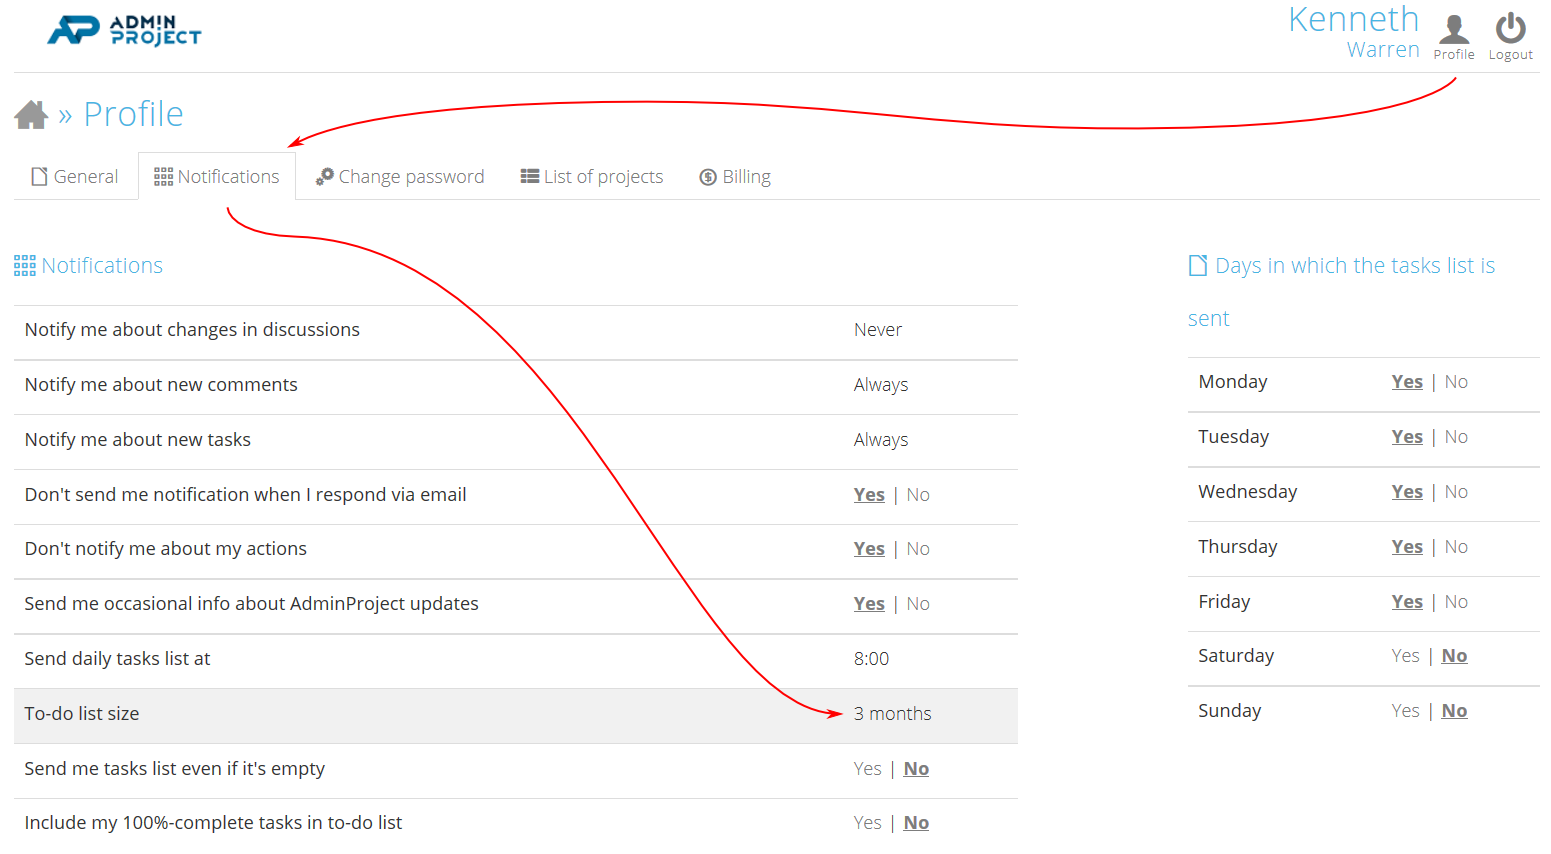Set Yes for don't notify my actions
Viewport: 1551px width, 854px height.
869,549
